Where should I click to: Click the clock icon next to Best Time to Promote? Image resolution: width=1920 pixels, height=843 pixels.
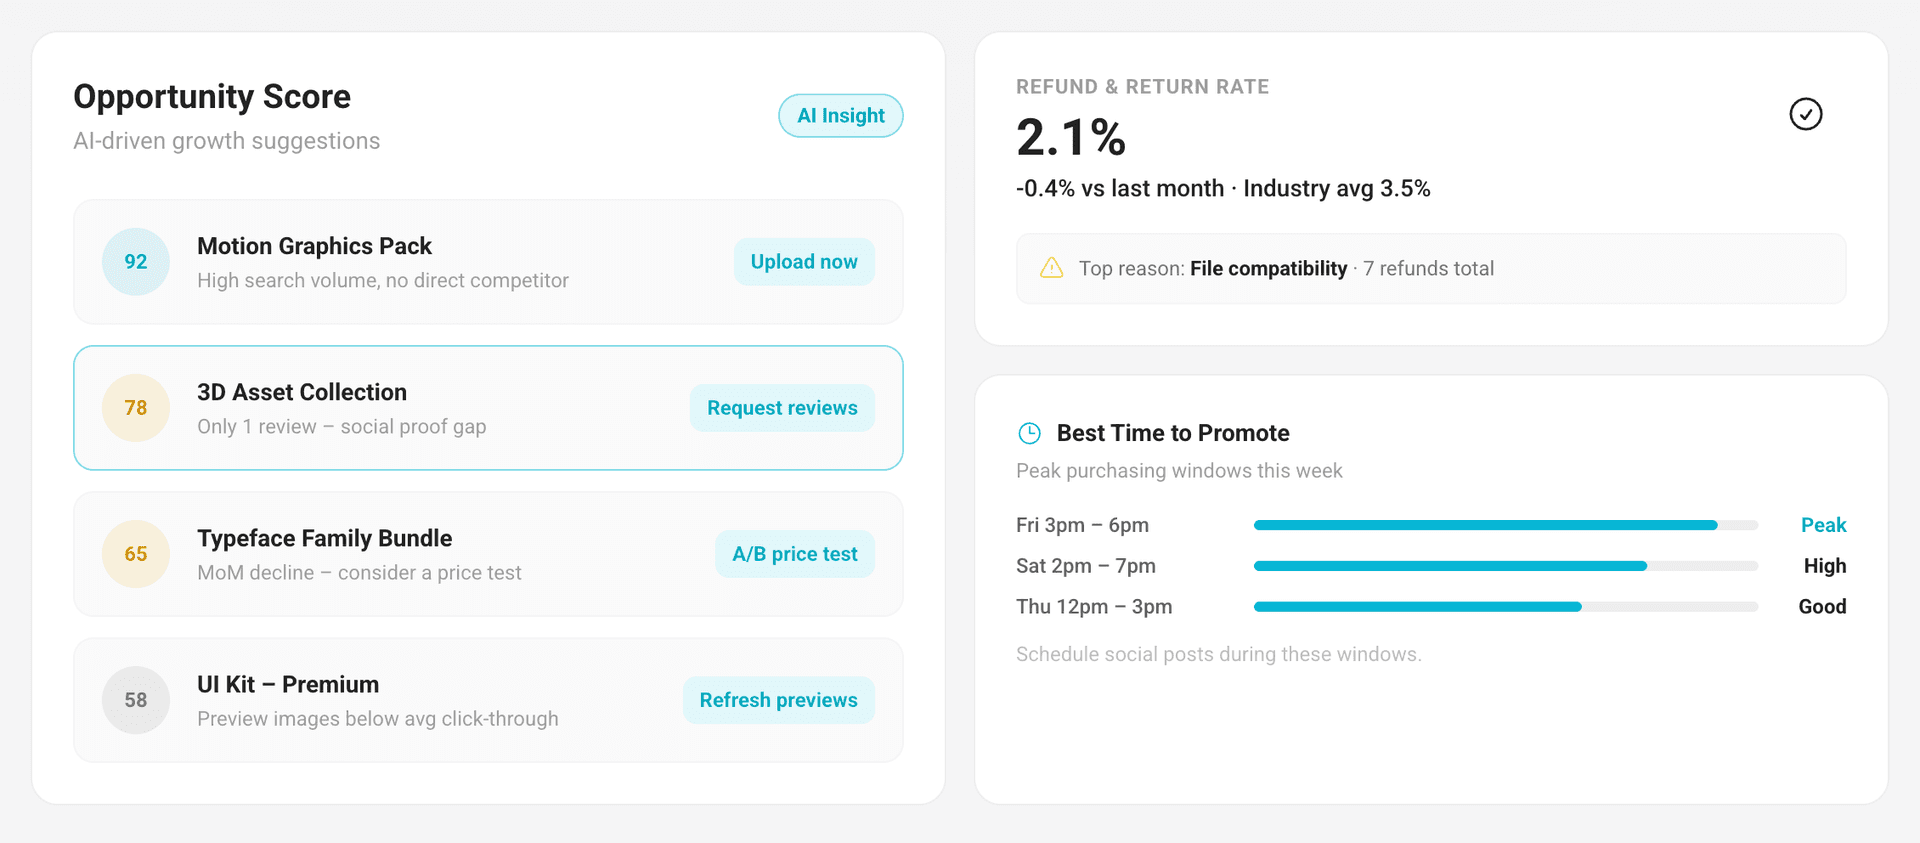click(1029, 433)
